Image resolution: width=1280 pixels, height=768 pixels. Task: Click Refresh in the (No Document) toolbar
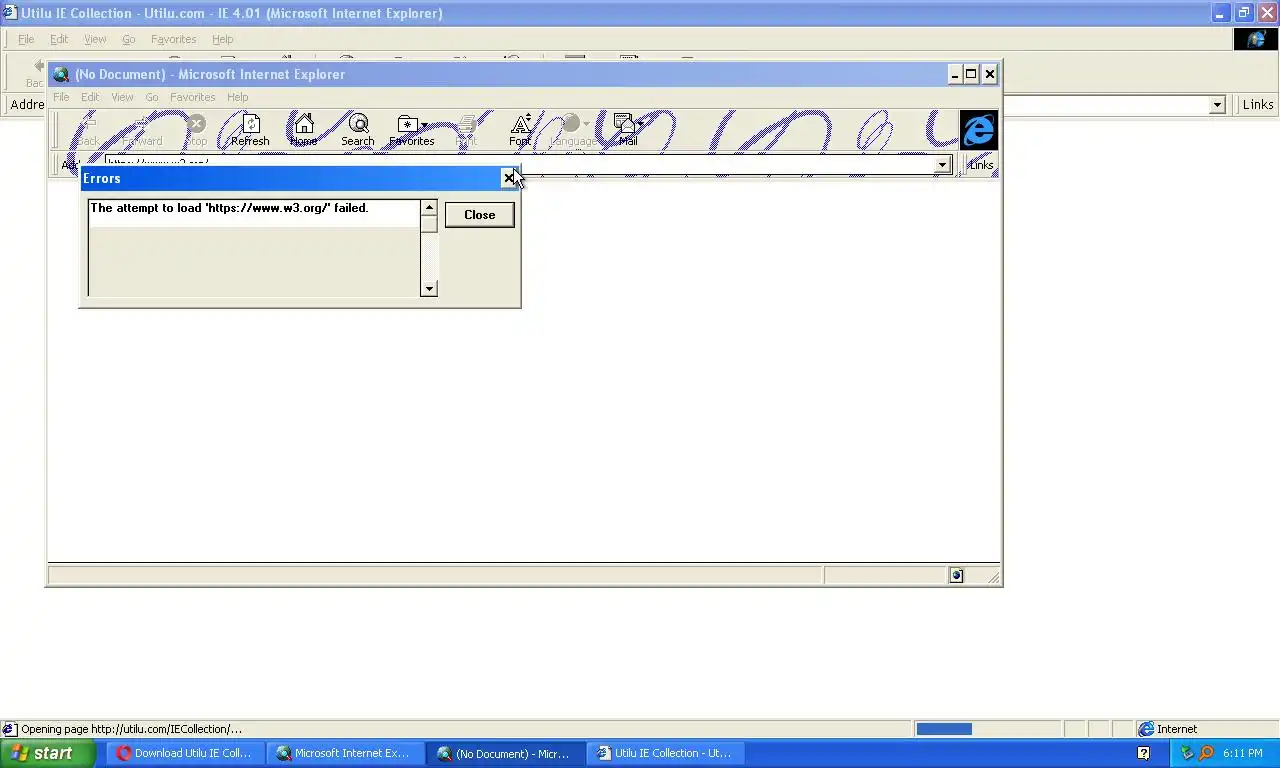pos(250,130)
